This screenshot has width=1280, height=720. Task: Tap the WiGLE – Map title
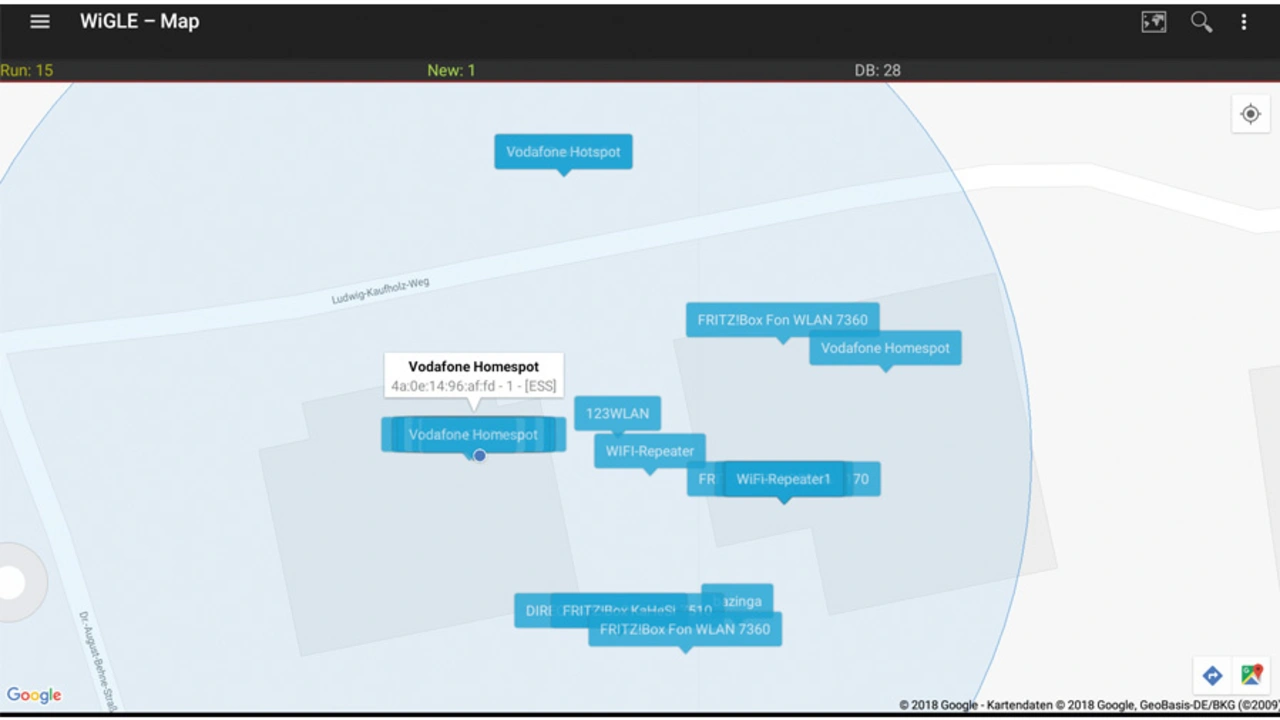click(139, 21)
